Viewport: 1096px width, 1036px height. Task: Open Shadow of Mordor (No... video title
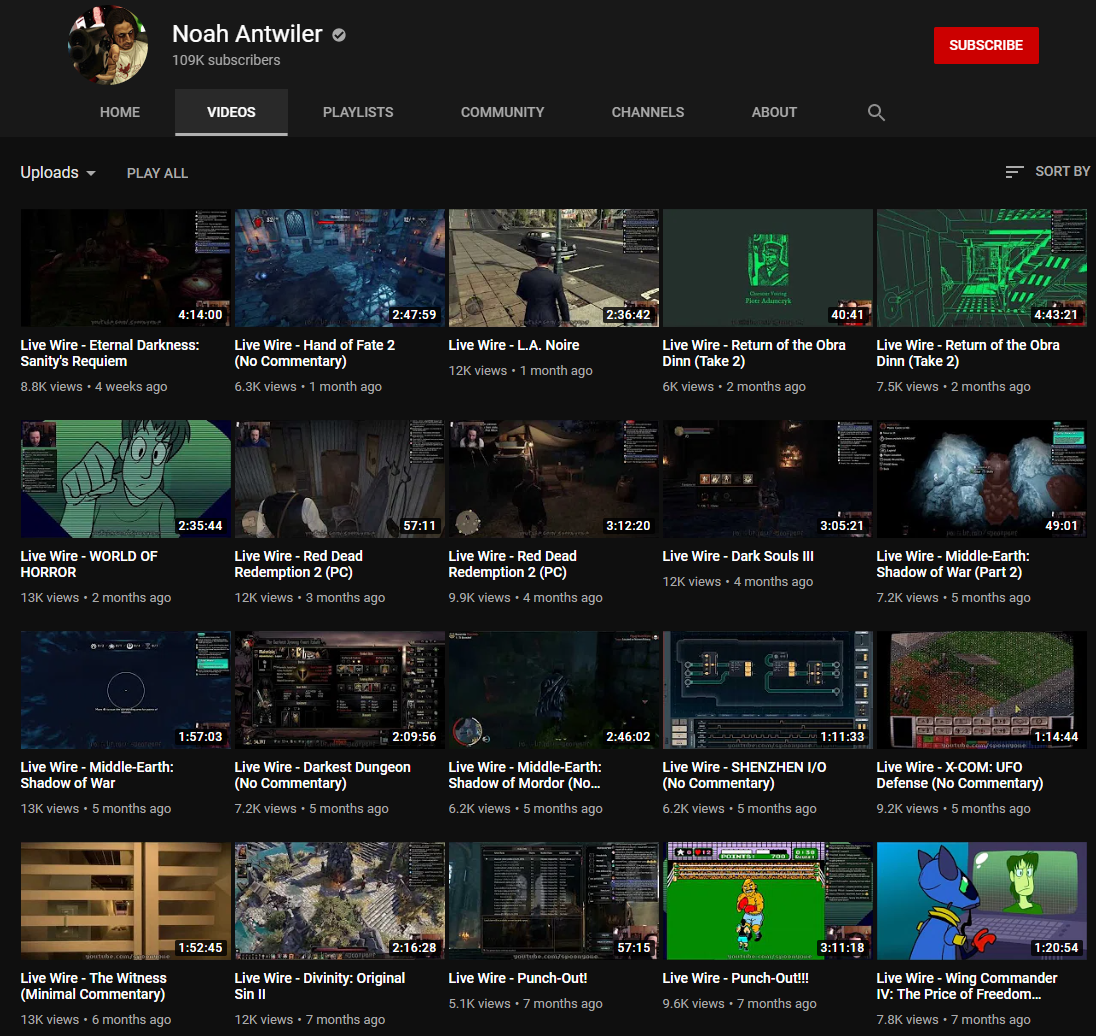(x=524, y=775)
